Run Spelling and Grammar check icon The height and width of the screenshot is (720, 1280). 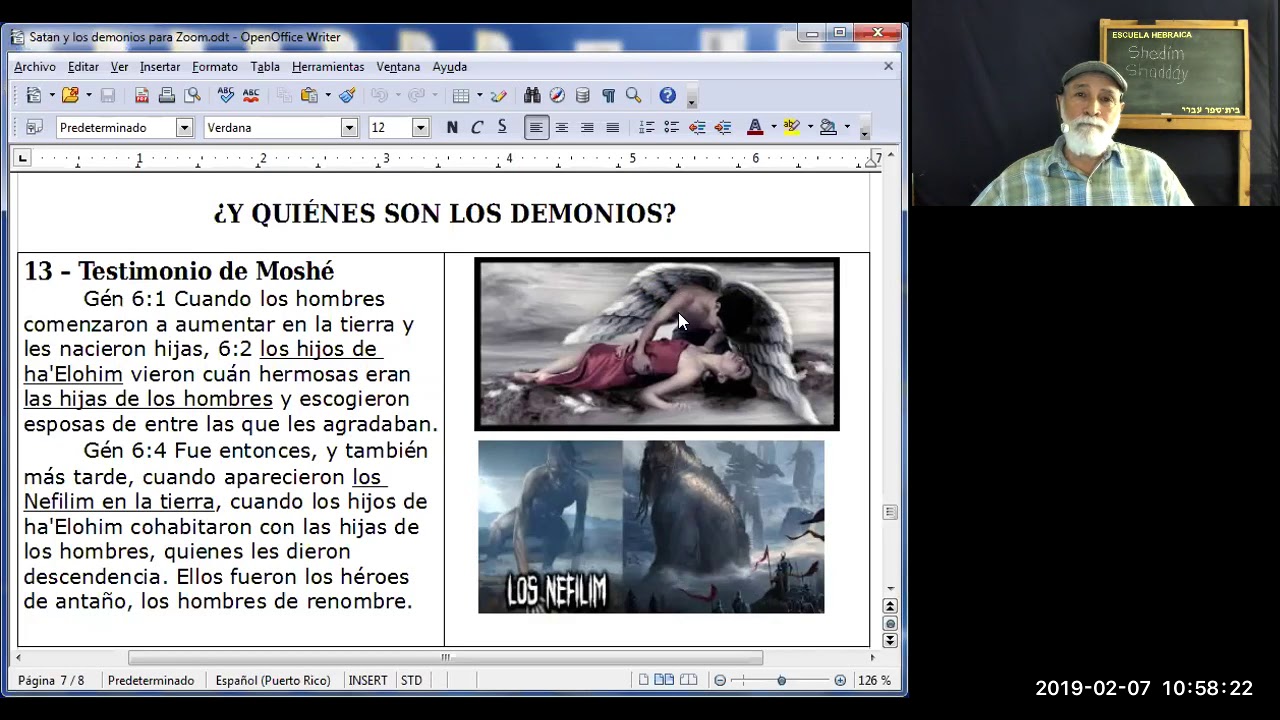point(226,95)
